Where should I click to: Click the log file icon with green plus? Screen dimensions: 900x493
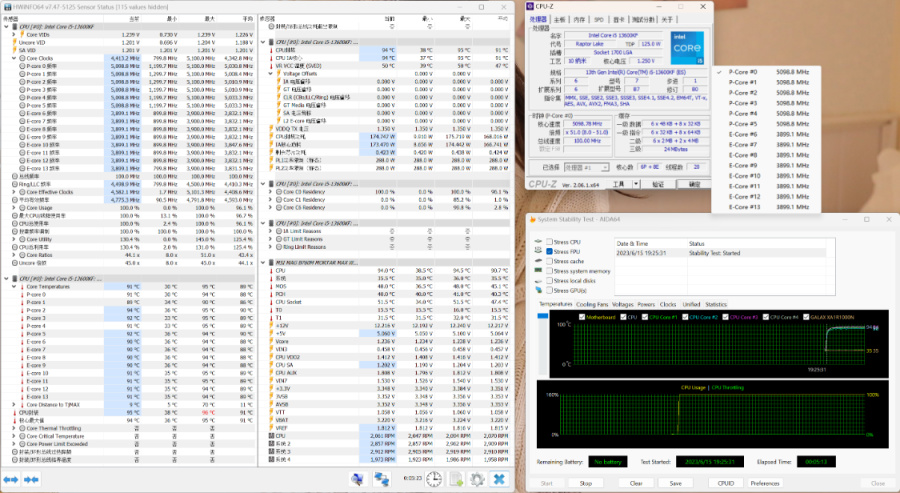coord(456,480)
